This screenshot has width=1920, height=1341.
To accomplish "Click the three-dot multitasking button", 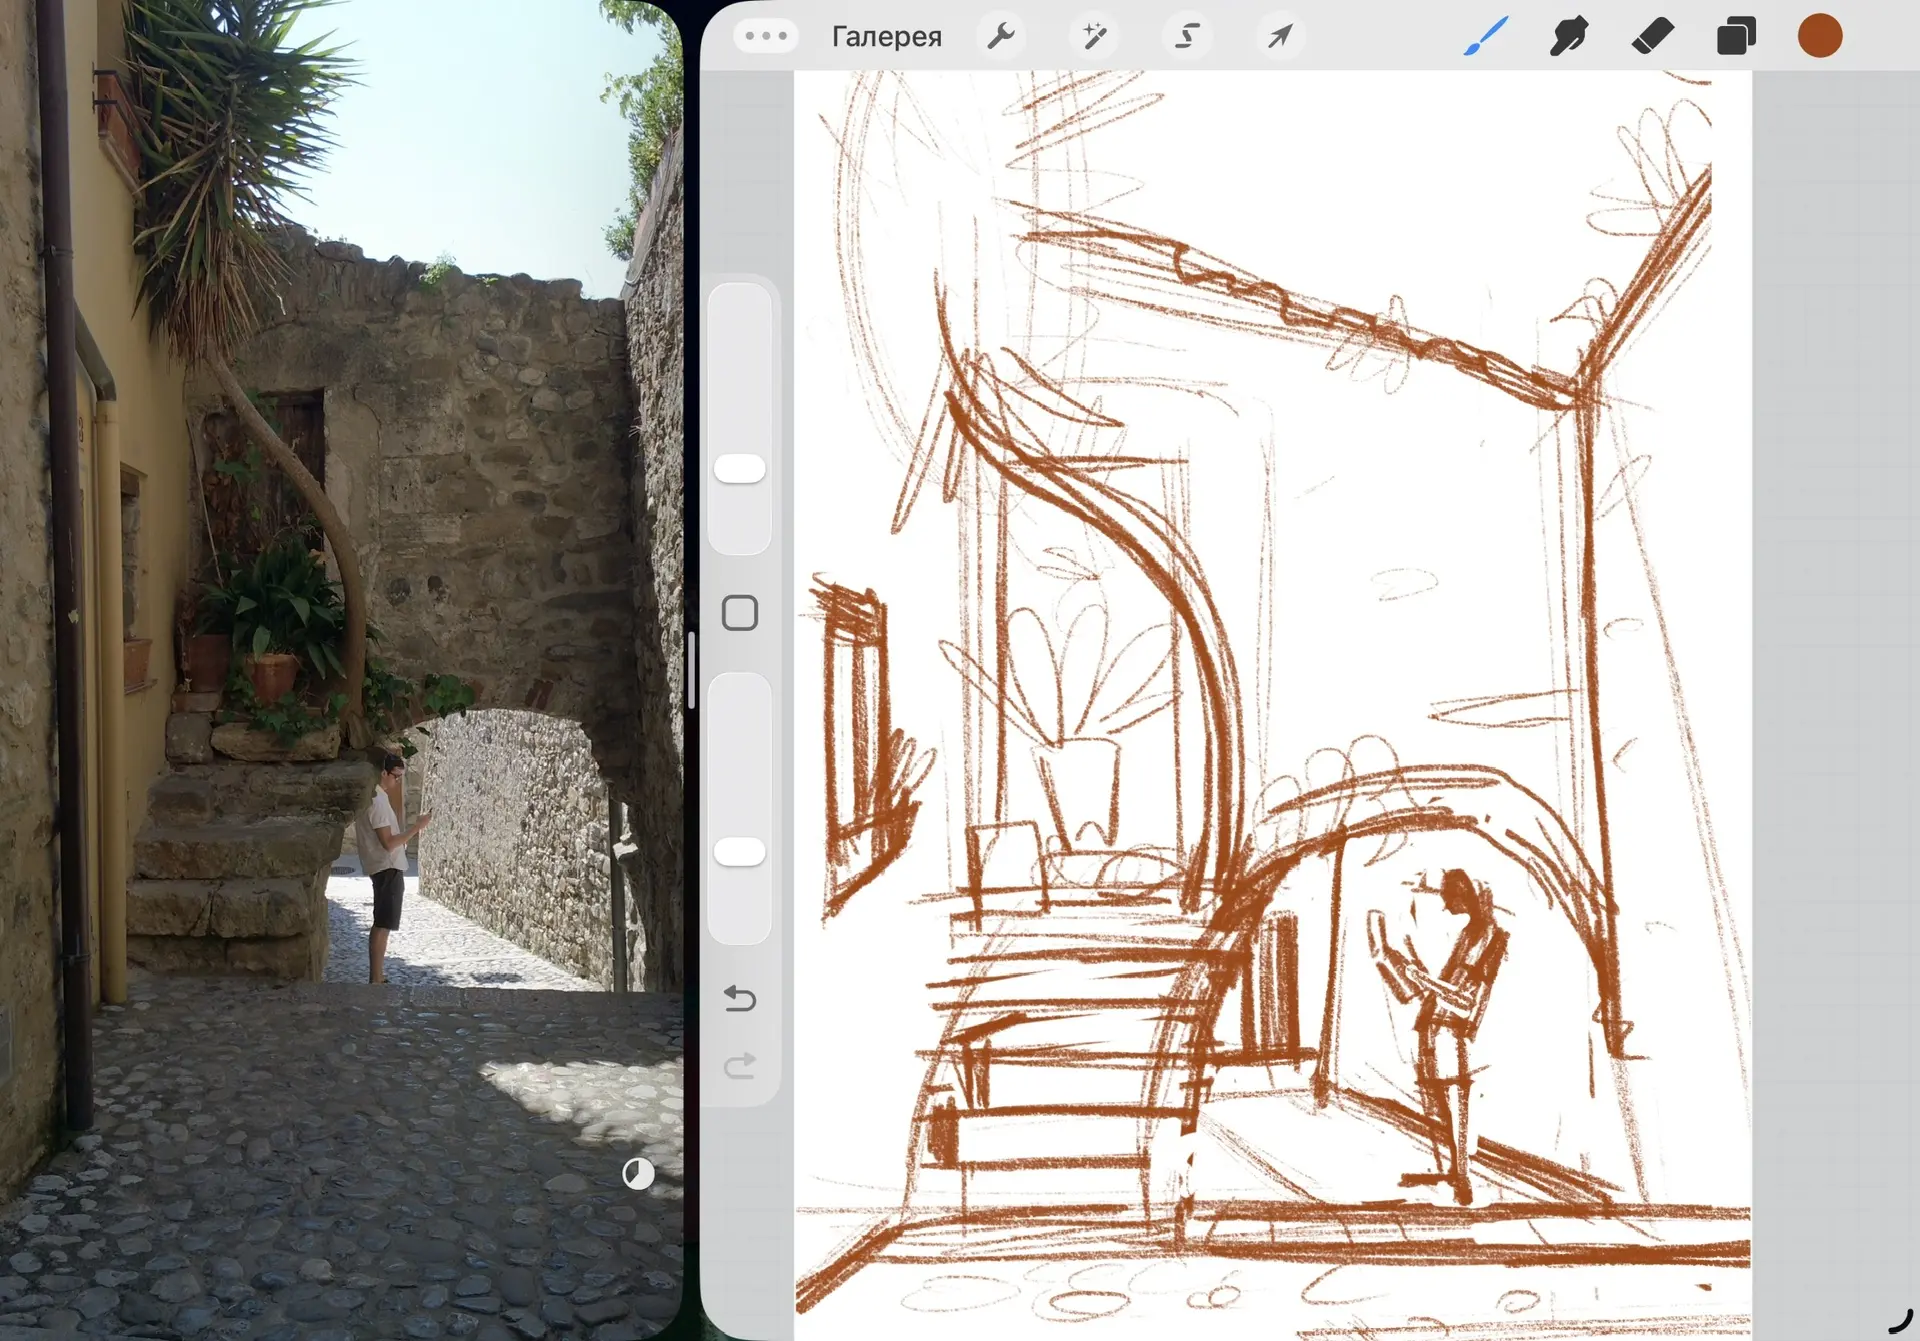I will click(x=766, y=36).
